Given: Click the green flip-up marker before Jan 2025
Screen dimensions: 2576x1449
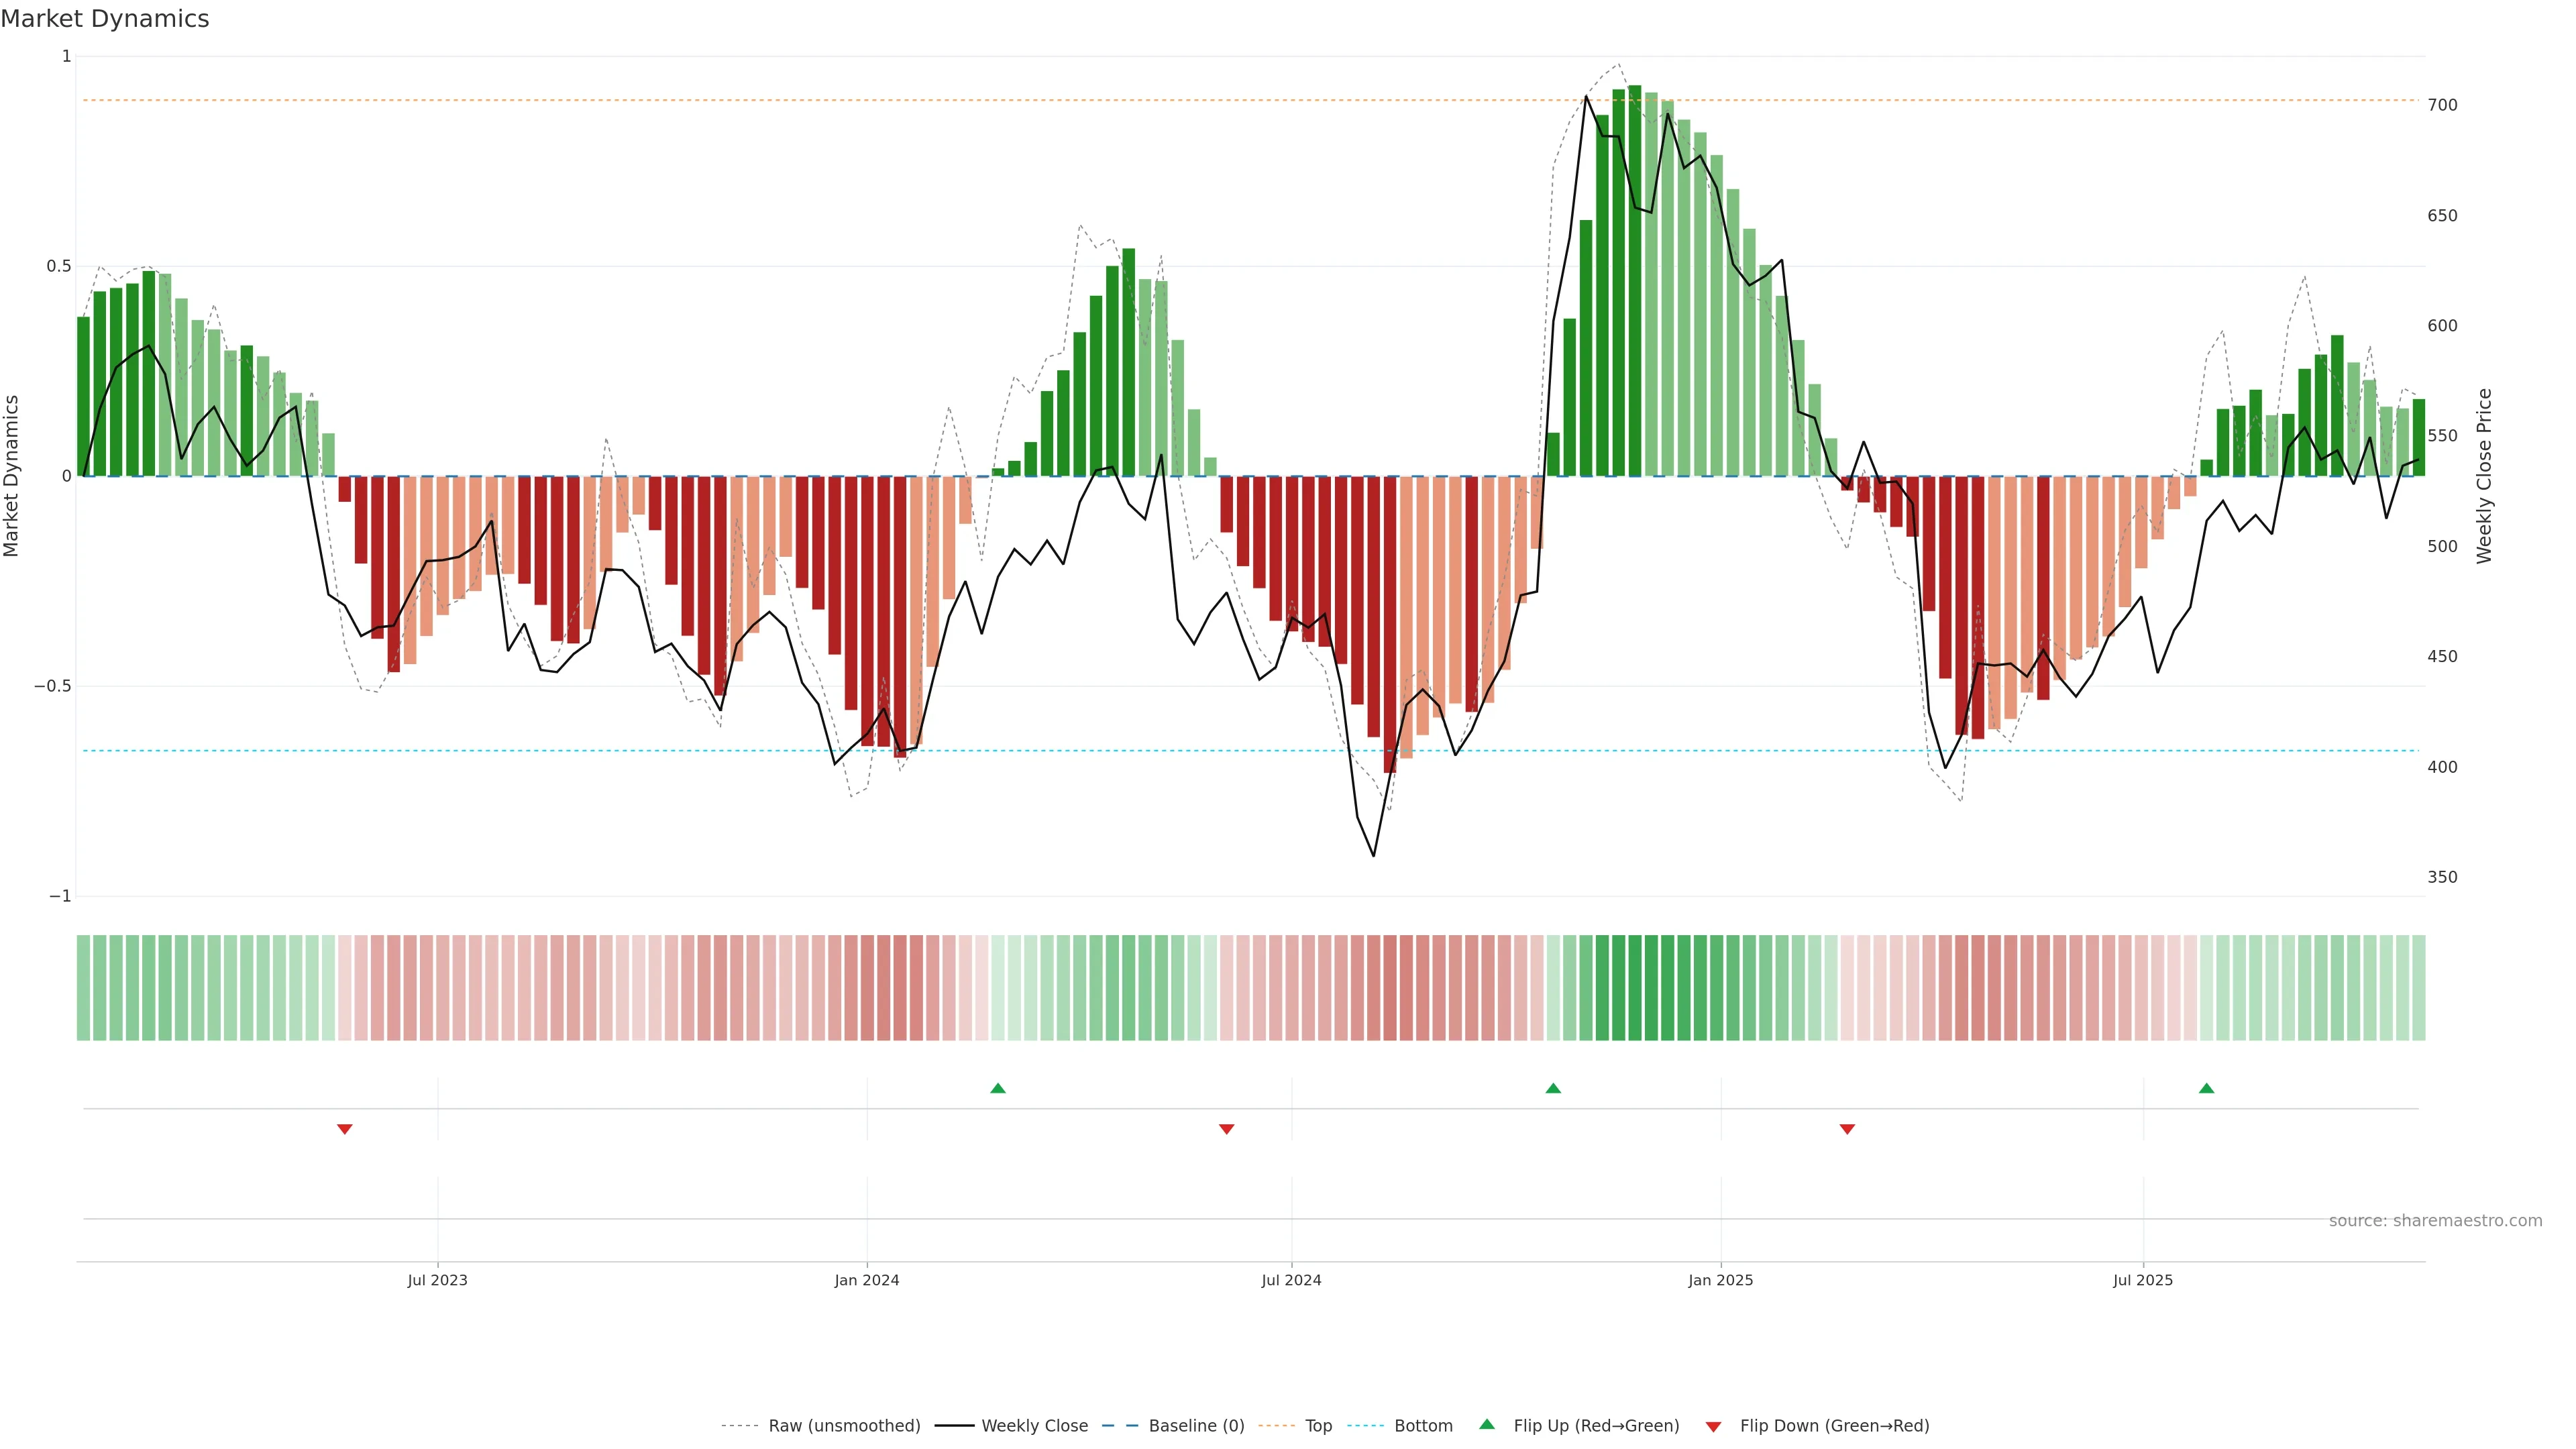Looking at the screenshot, I should 1553,1088.
